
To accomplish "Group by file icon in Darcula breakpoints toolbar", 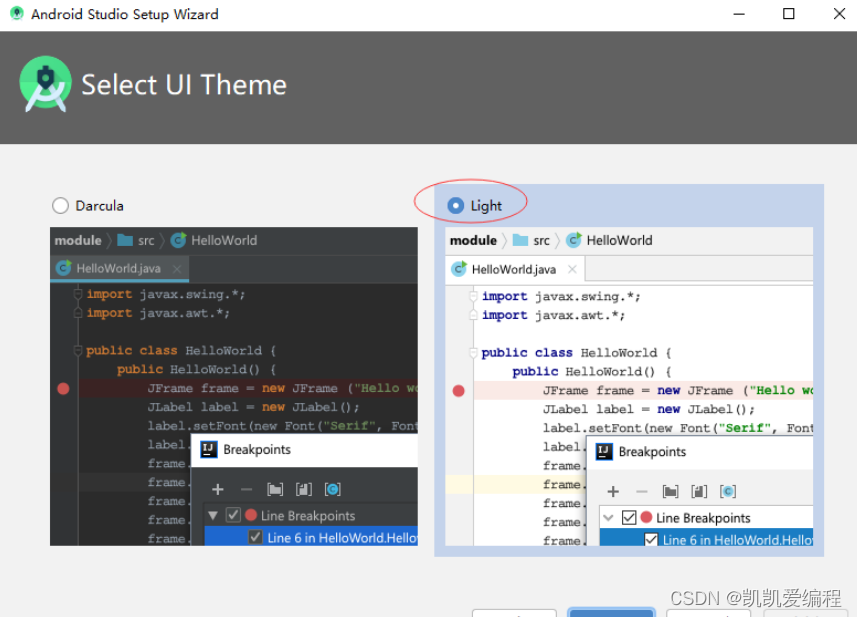I will 304,489.
